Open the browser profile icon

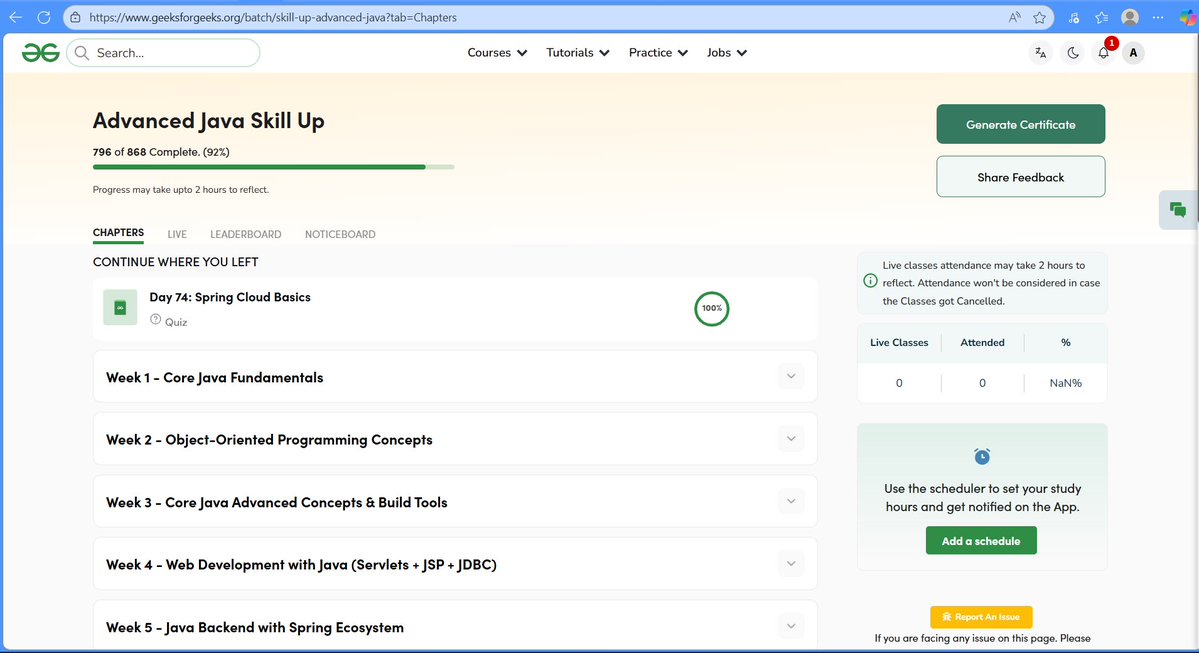click(1129, 17)
